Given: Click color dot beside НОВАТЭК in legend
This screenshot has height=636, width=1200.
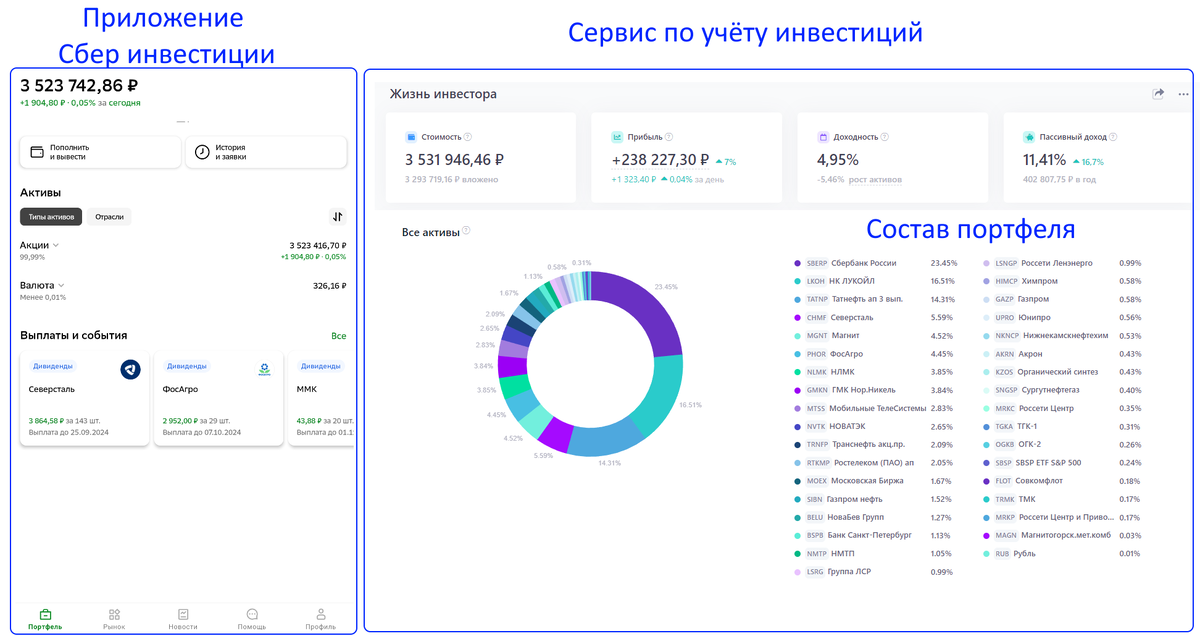Looking at the screenshot, I should click(x=797, y=426).
